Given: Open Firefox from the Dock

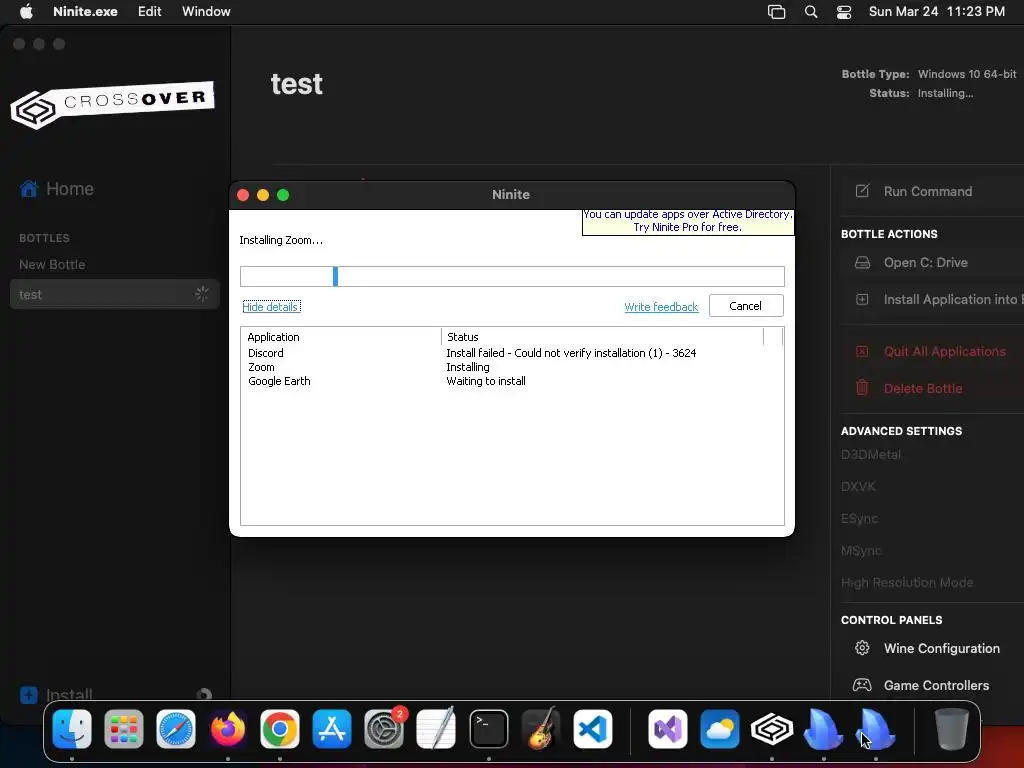Looking at the screenshot, I should click(228, 729).
